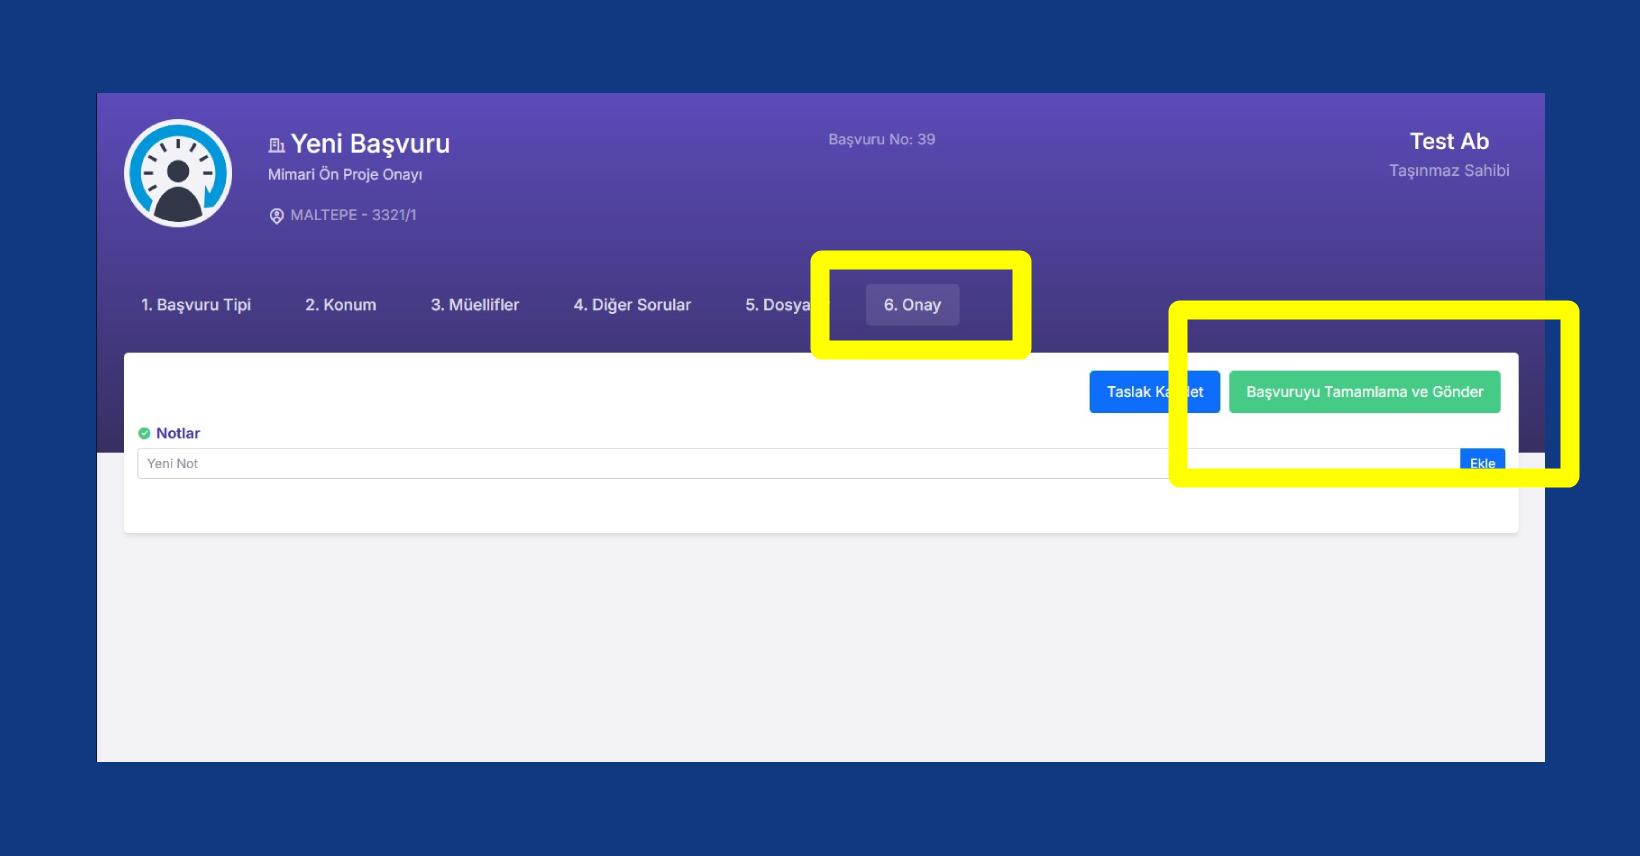The image size is (1640, 856).
Task: Click the user avatar profile picture
Action: click(x=178, y=173)
